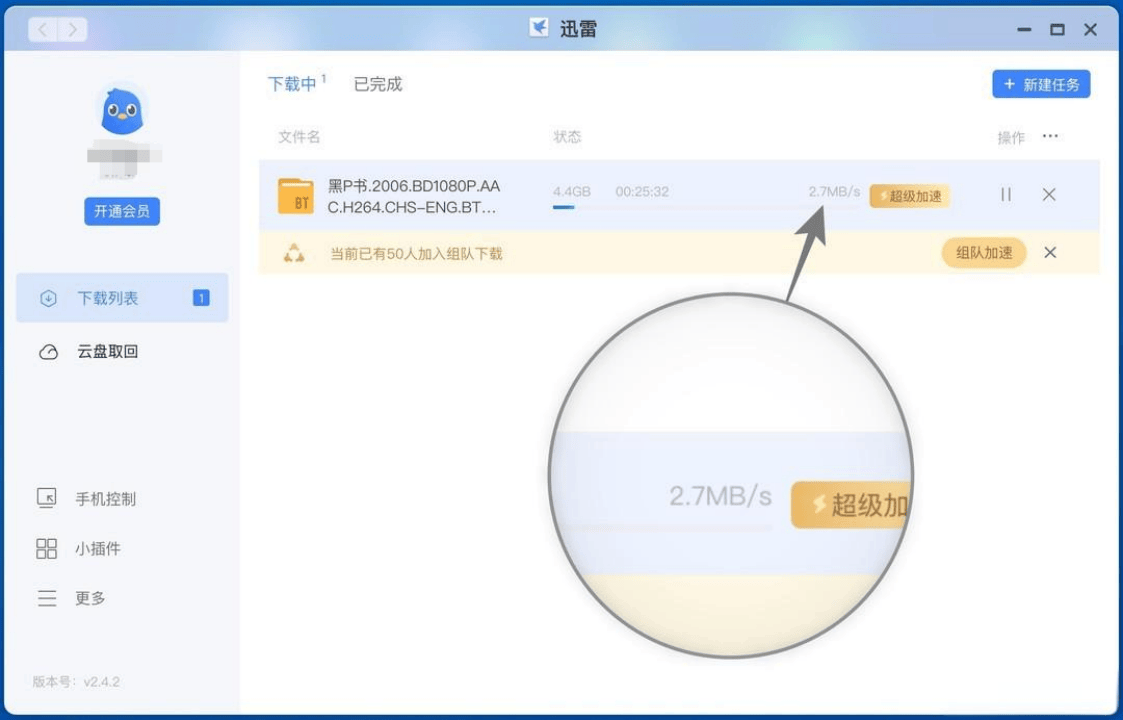Click the task download progress bar
This screenshot has width=1123, height=720.
(x=705, y=208)
